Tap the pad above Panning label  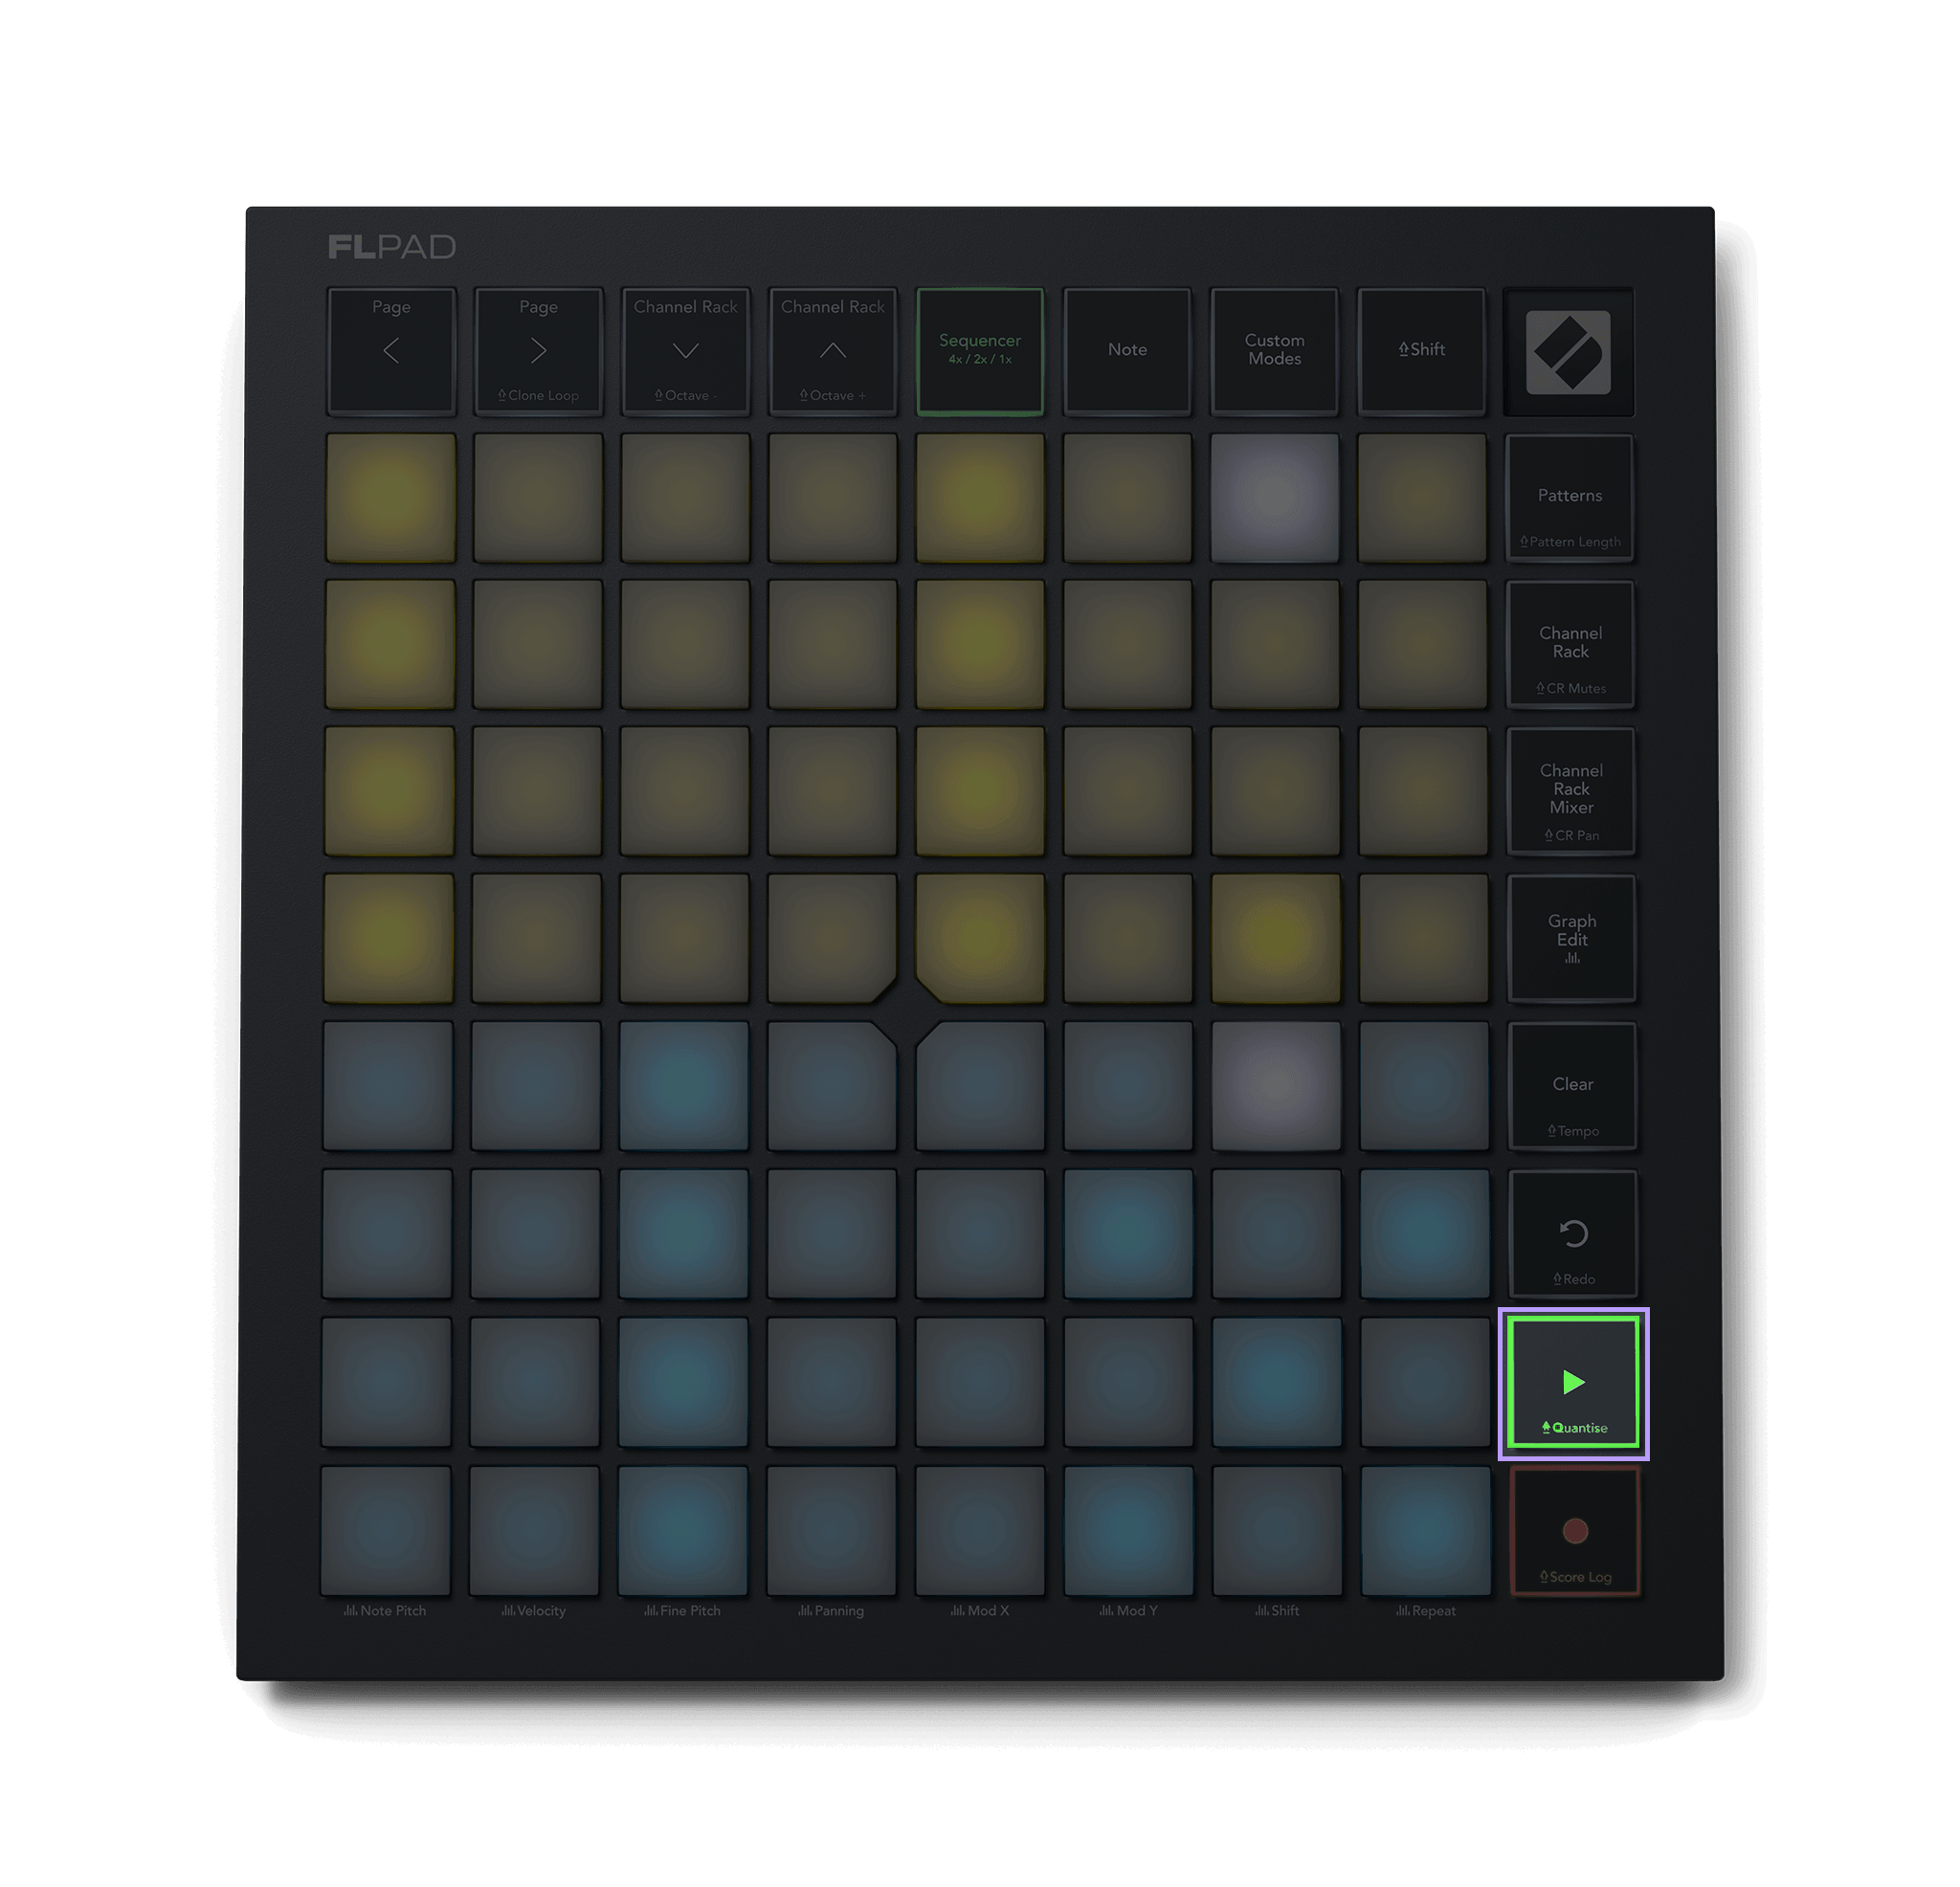click(831, 1530)
